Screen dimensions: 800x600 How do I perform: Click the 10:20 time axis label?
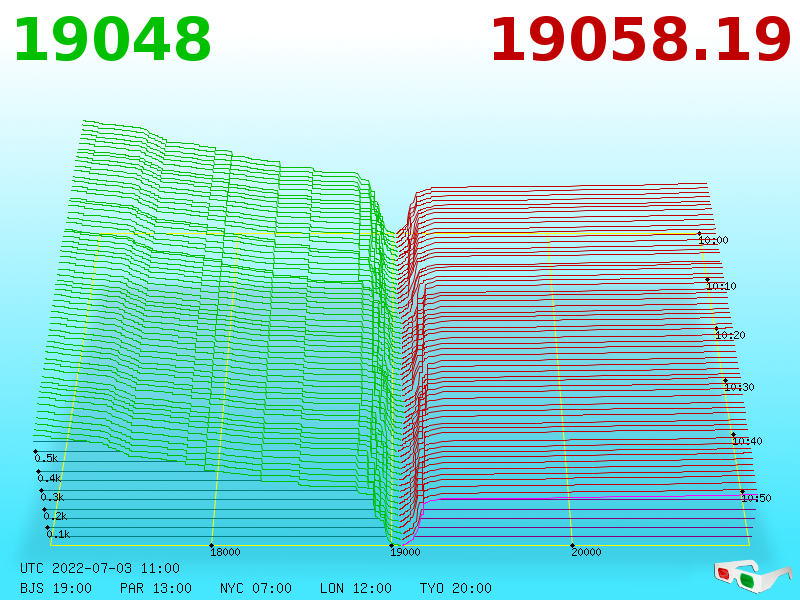(x=730, y=335)
